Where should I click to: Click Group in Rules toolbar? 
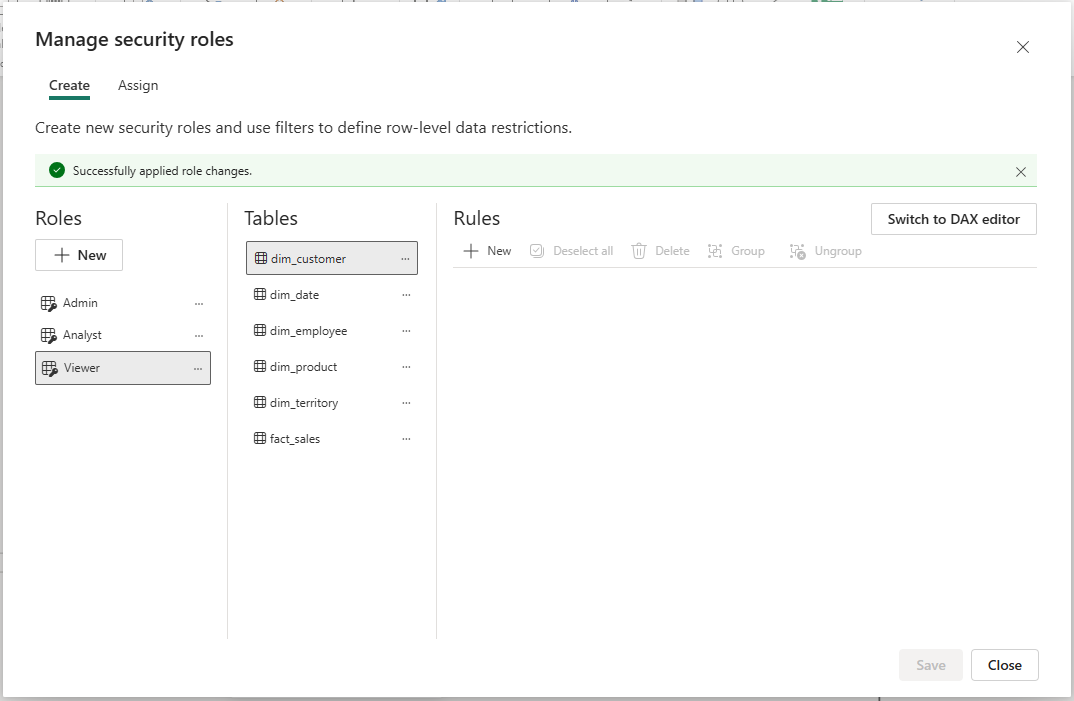[x=736, y=251]
